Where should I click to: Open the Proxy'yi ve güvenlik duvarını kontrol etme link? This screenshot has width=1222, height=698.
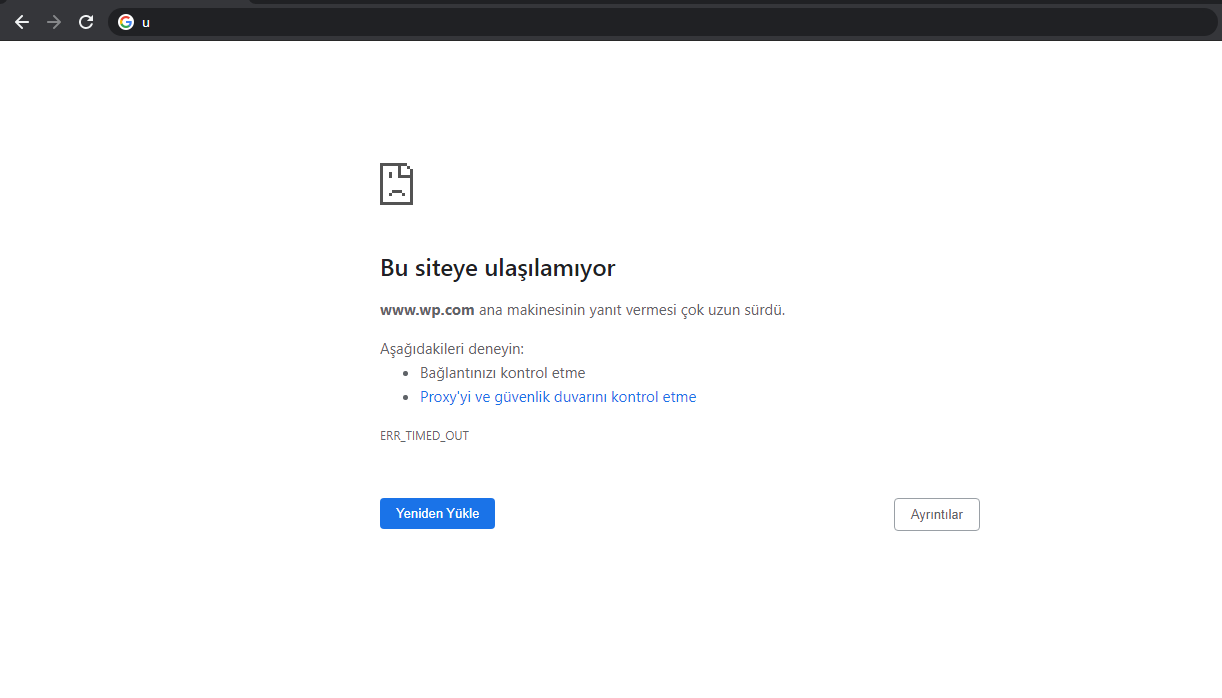tap(558, 397)
